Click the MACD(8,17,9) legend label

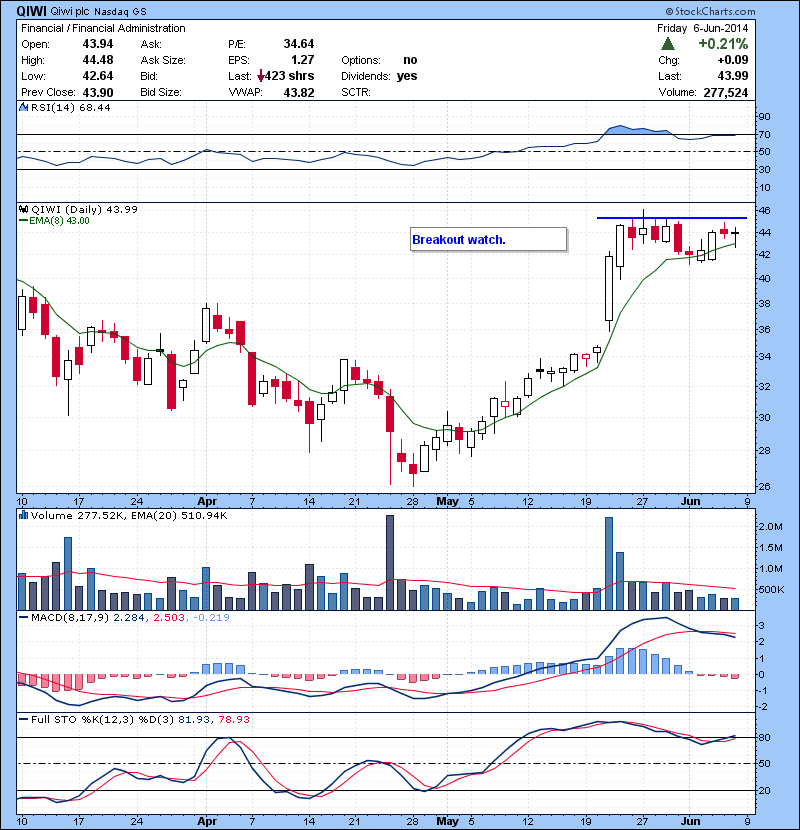(71, 617)
